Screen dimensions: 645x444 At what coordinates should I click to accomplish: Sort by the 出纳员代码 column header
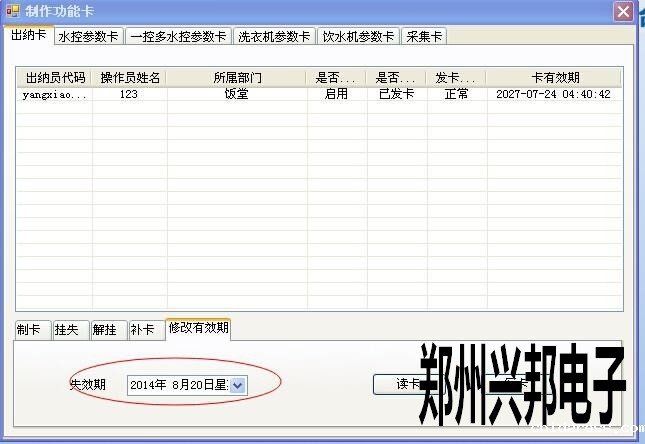pos(55,77)
